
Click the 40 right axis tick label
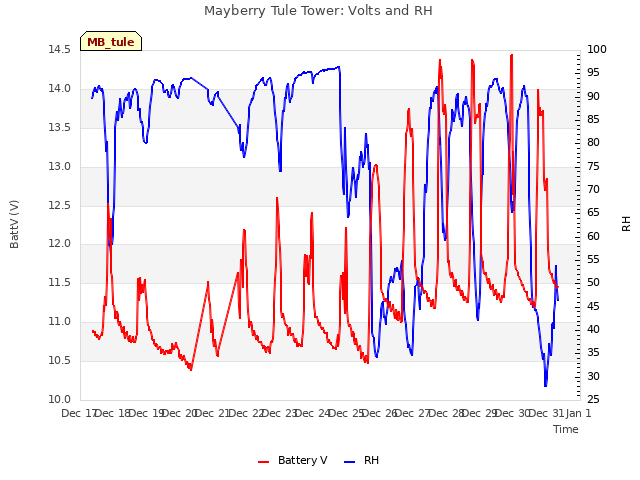point(593,329)
